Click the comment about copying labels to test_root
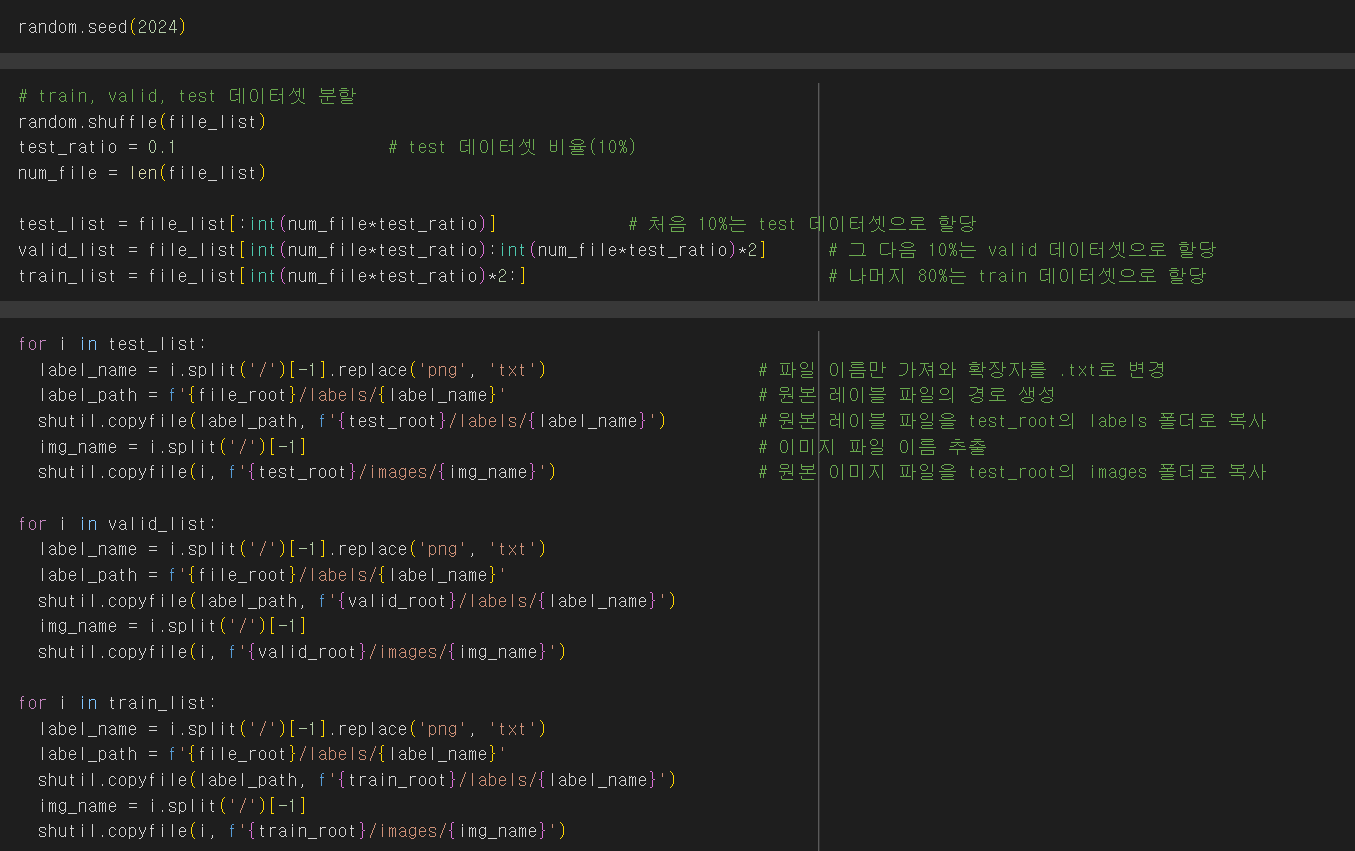The image size is (1355, 851). [x=1012, y=421]
